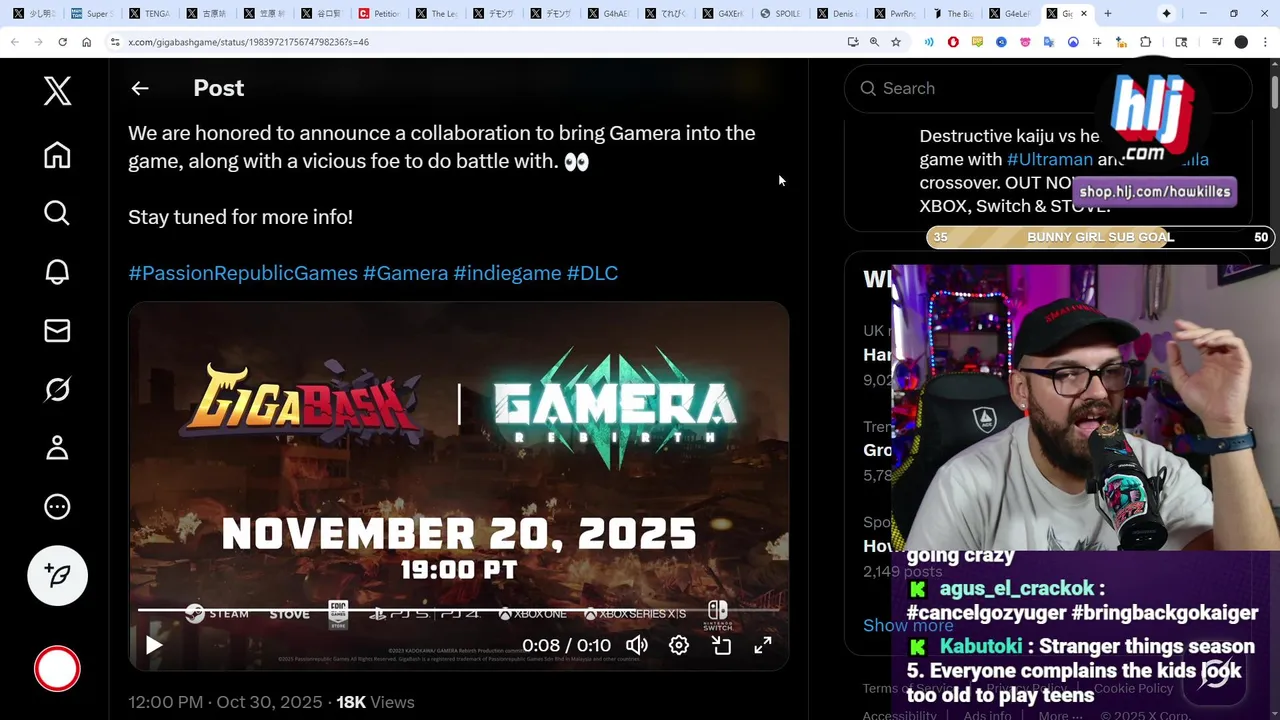This screenshot has width=1280, height=720.
Task: Open #indiegame hashtag link
Action: coord(507,273)
